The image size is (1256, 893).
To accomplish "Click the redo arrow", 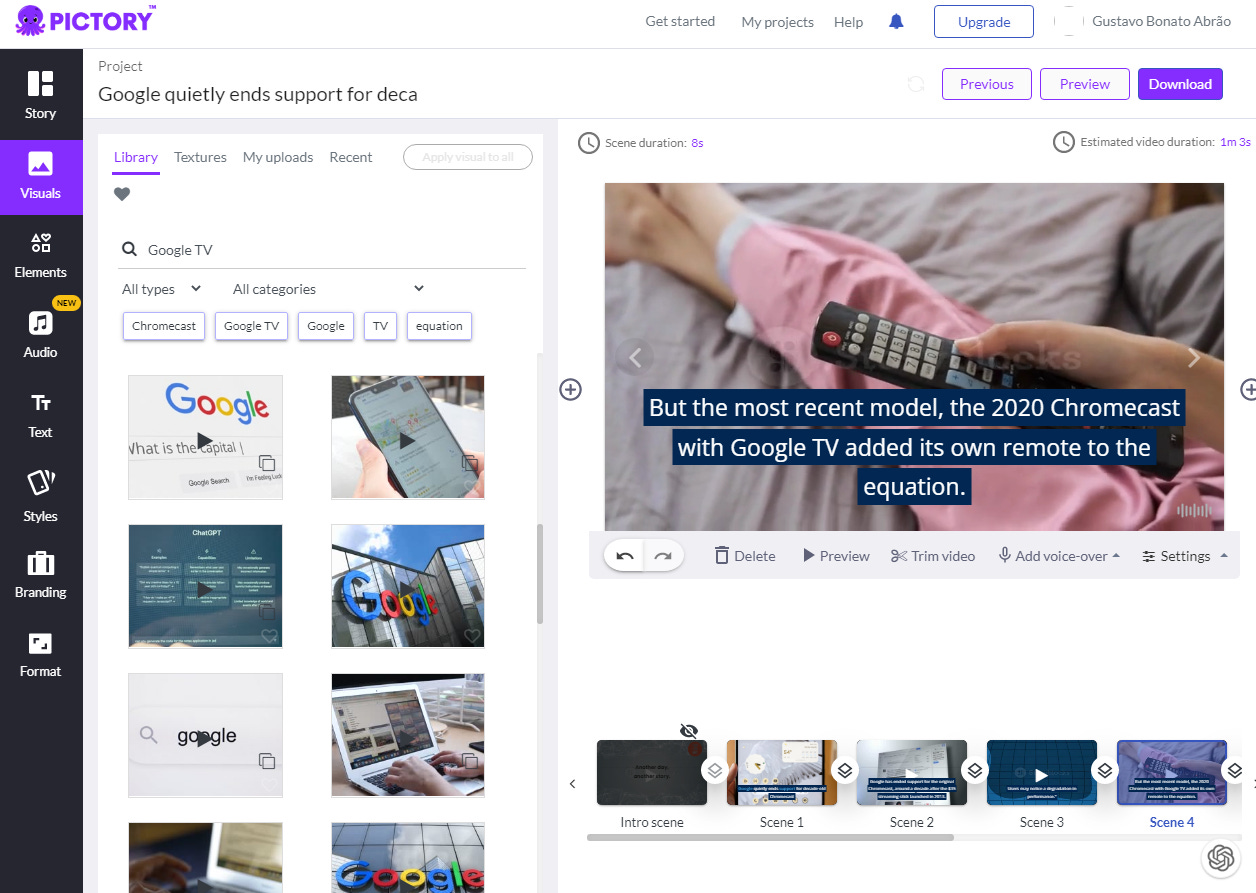I will (662, 556).
